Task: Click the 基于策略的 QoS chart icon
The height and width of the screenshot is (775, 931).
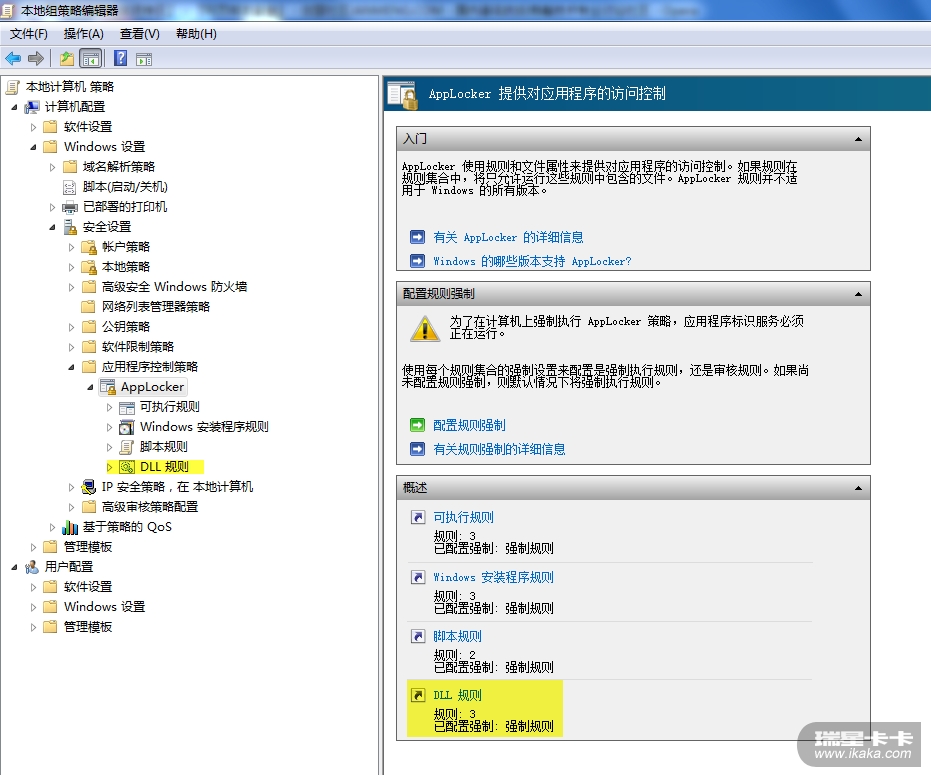Action: 70,527
